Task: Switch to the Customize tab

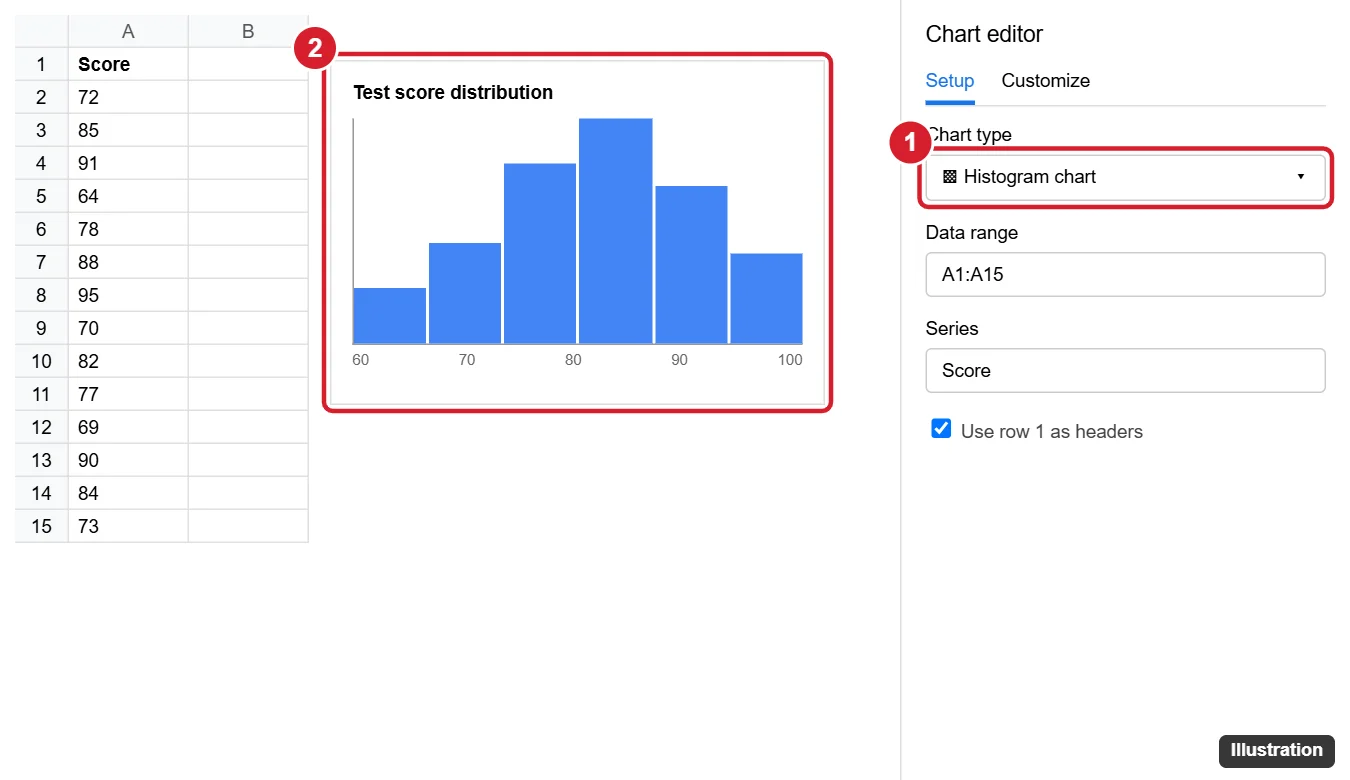Action: pyautogui.click(x=1045, y=81)
